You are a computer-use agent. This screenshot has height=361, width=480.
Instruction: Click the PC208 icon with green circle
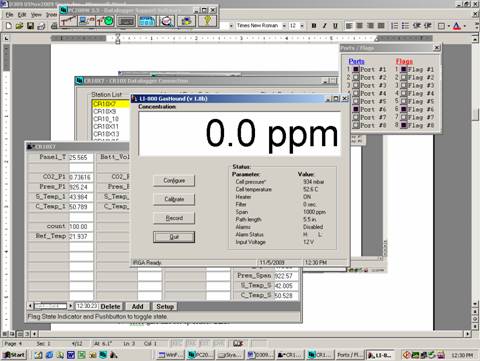click(x=105, y=21)
